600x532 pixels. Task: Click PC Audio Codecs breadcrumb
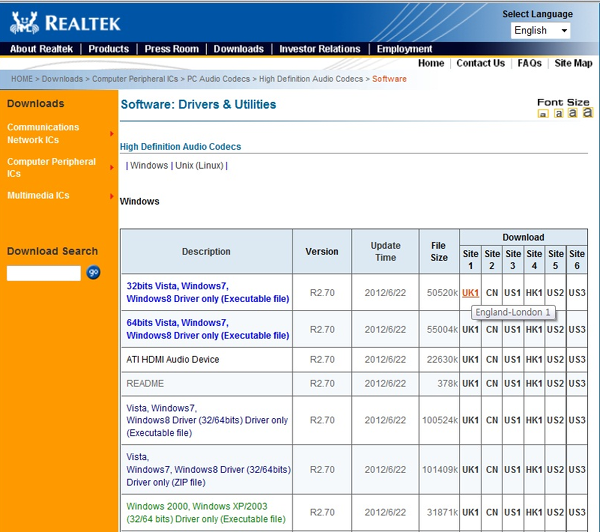tap(218, 79)
